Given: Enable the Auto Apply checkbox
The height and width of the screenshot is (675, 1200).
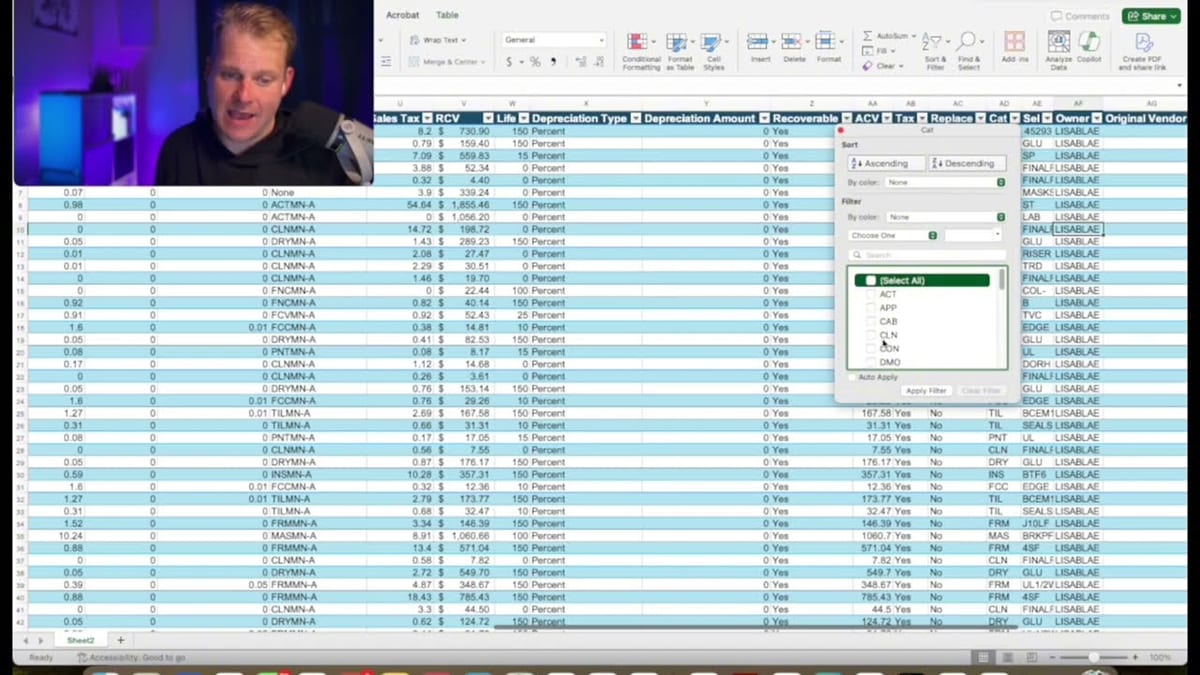Looking at the screenshot, I should [852, 377].
